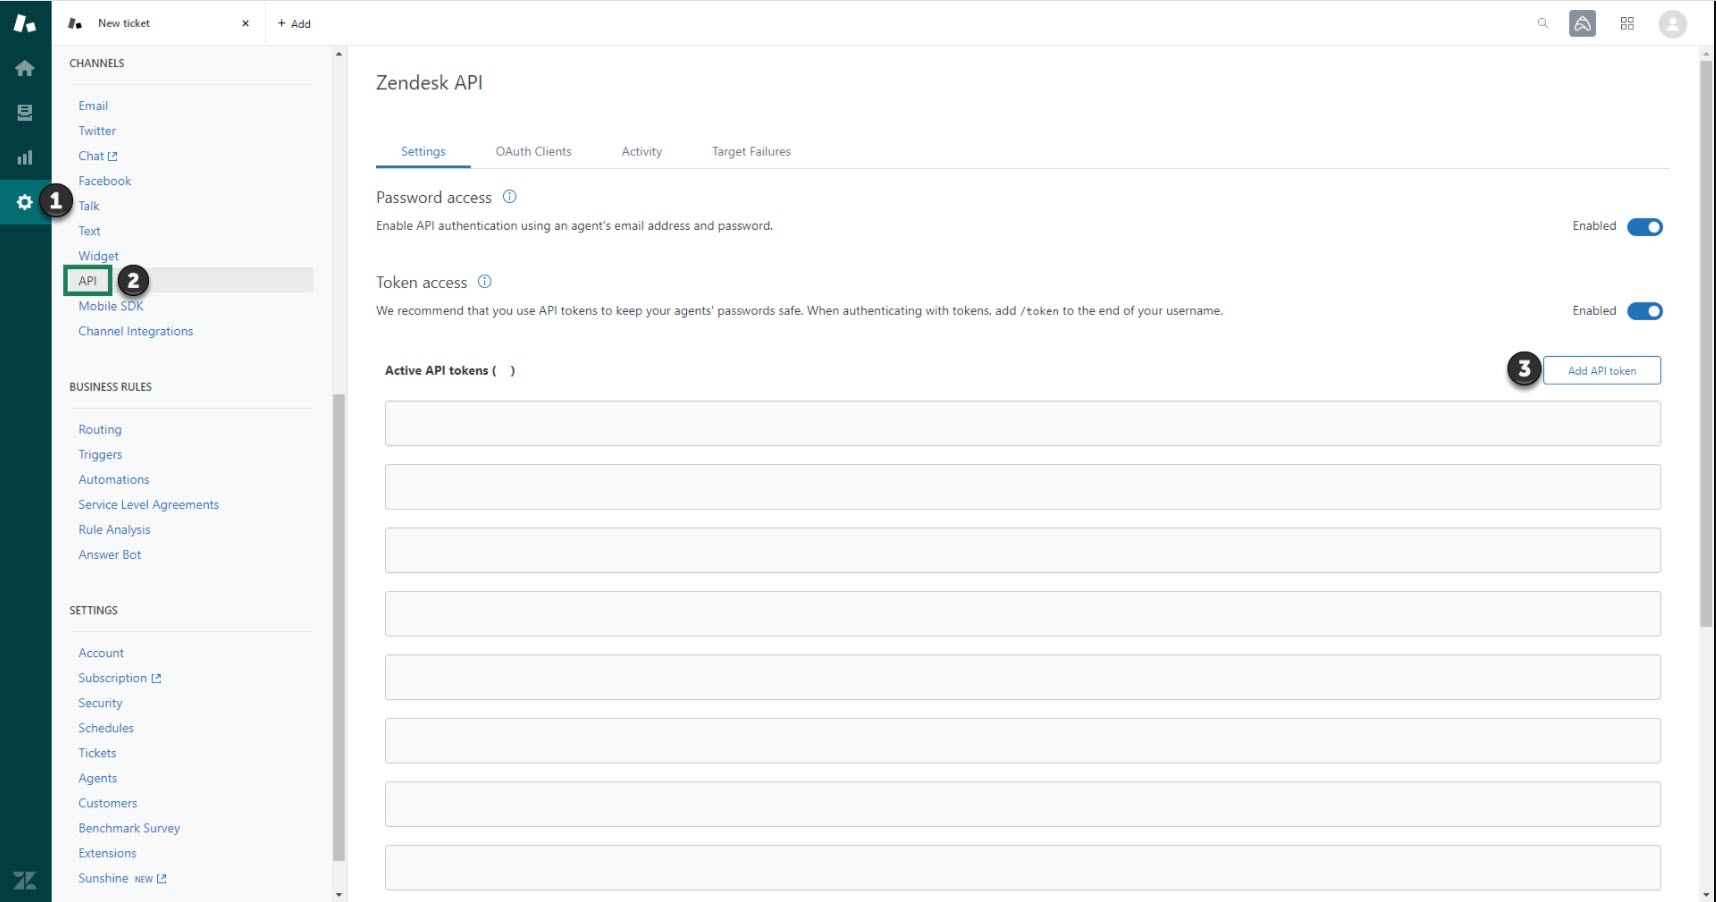This screenshot has width=1716, height=902.
Task: Open the Admin gear icon
Action: click(25, 202)
